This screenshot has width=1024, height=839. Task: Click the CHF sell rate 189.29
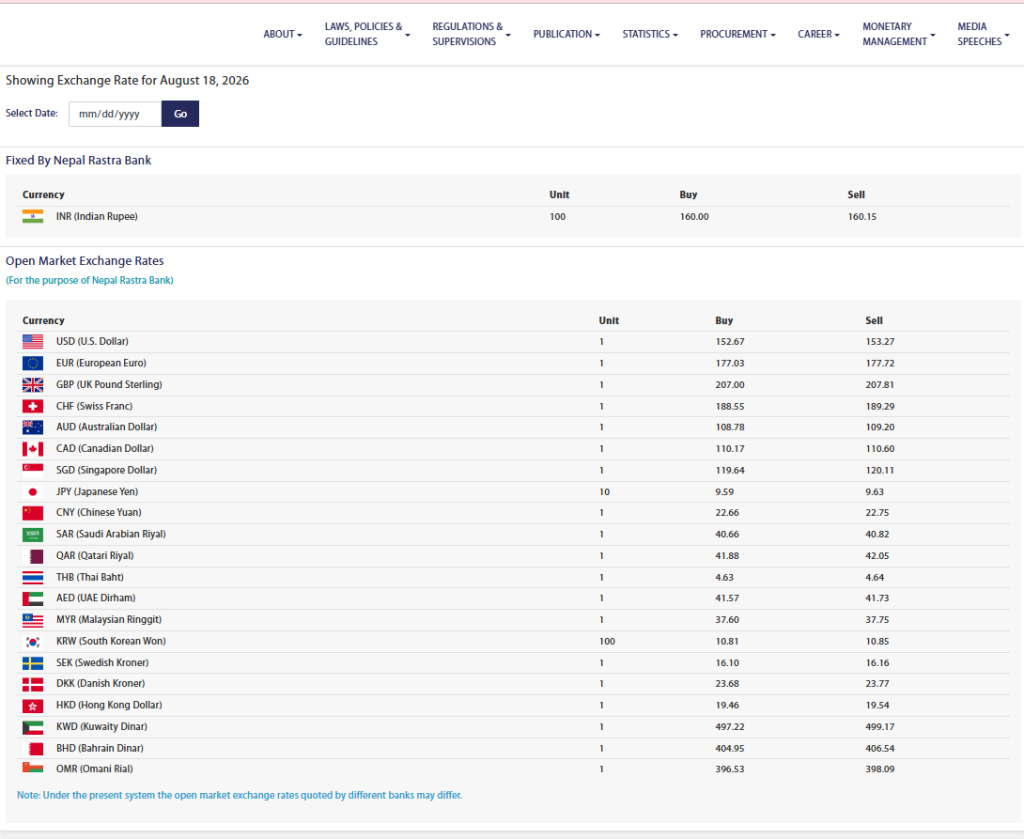click(x=880, y=406)
